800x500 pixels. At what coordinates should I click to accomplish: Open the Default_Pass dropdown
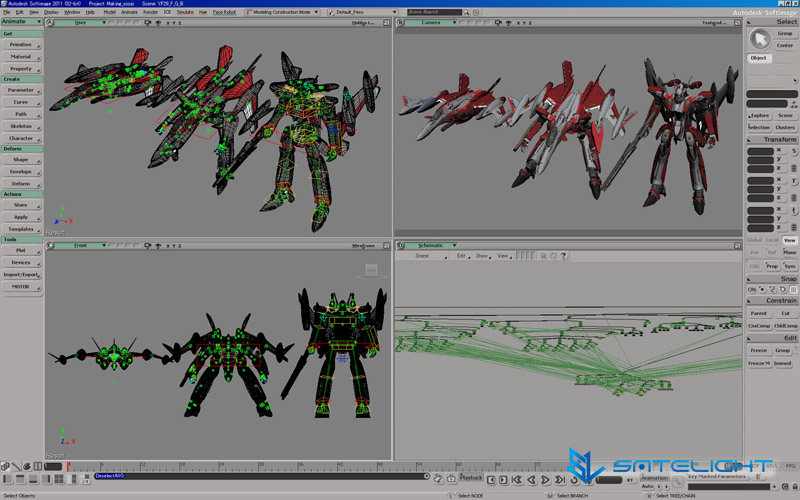click(x=362, y=12)
